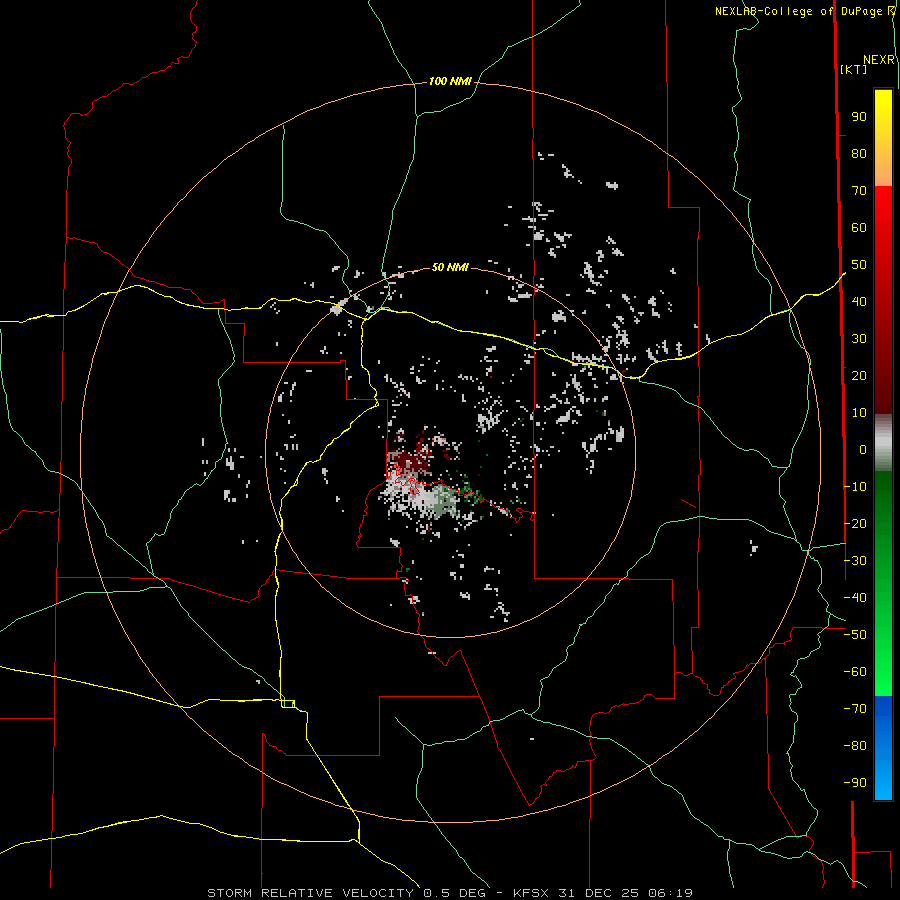Screen dimensions: 900x900
Task: Click the -70 value on the velocity scale
Action: point(855,708)
